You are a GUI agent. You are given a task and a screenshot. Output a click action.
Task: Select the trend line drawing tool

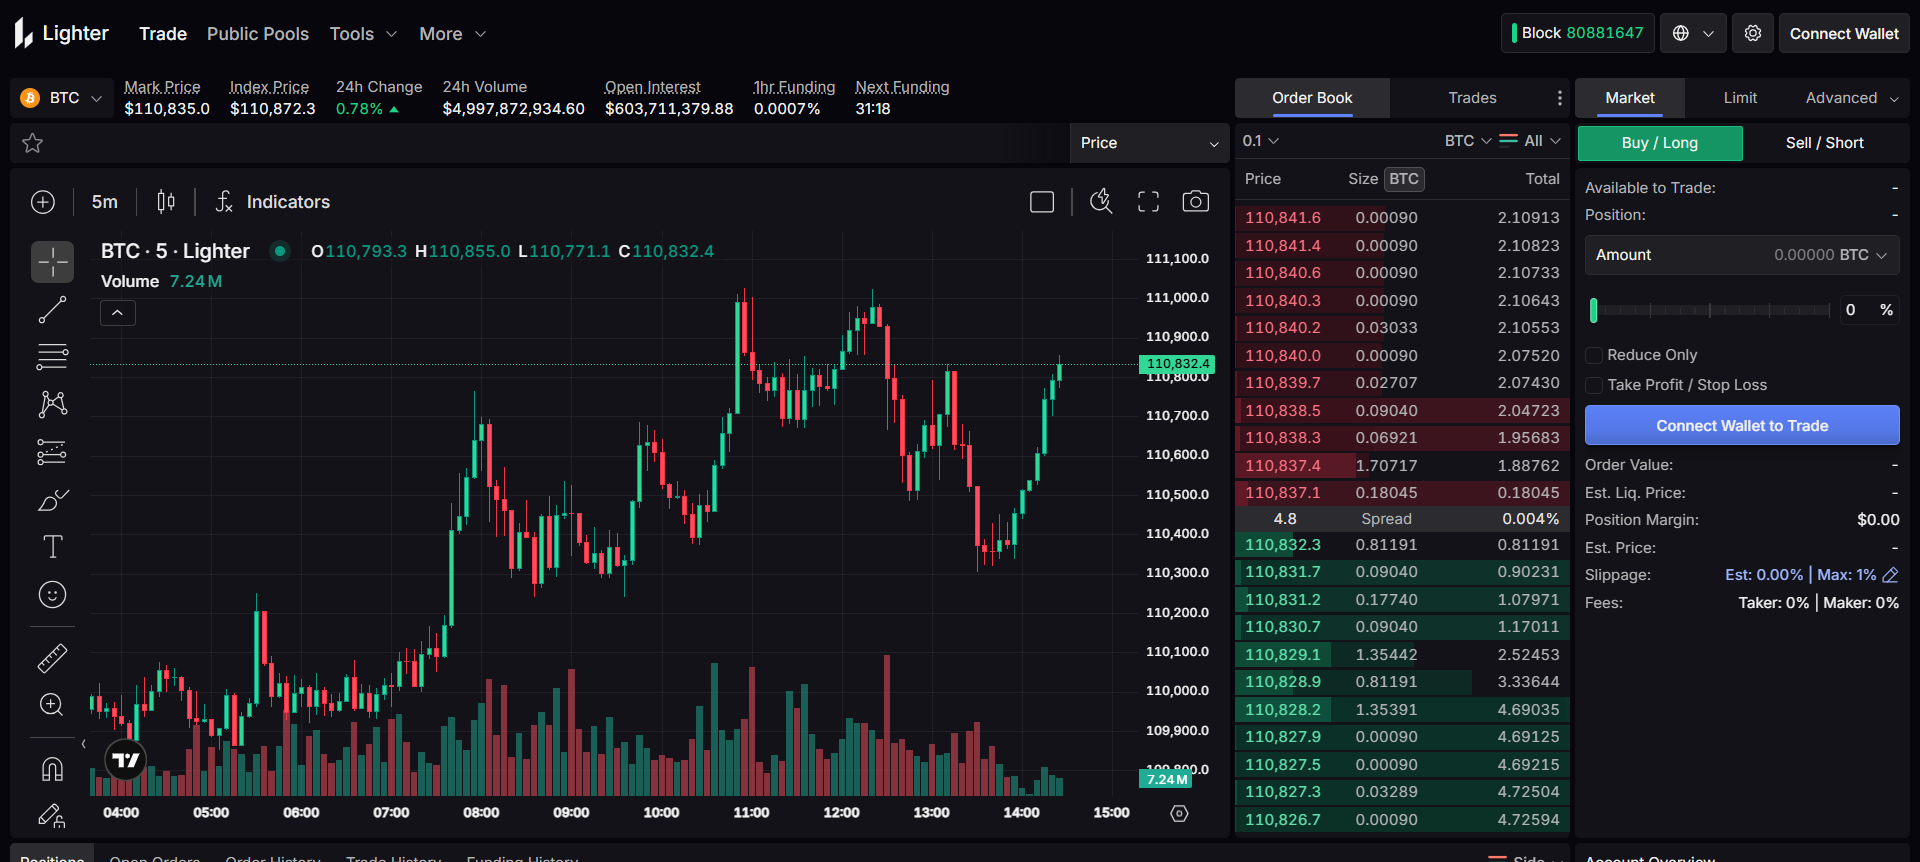coord(52,310)
